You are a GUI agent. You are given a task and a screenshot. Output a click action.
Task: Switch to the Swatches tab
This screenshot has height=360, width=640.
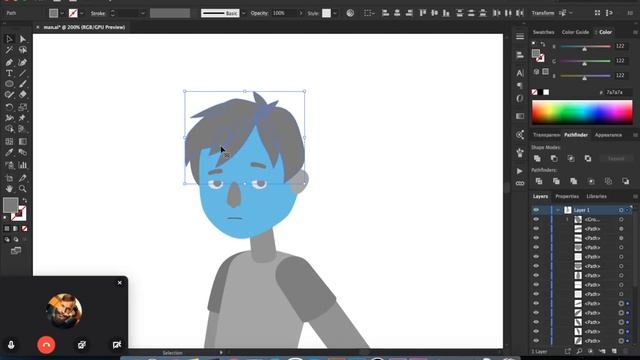tap(543, 32)
